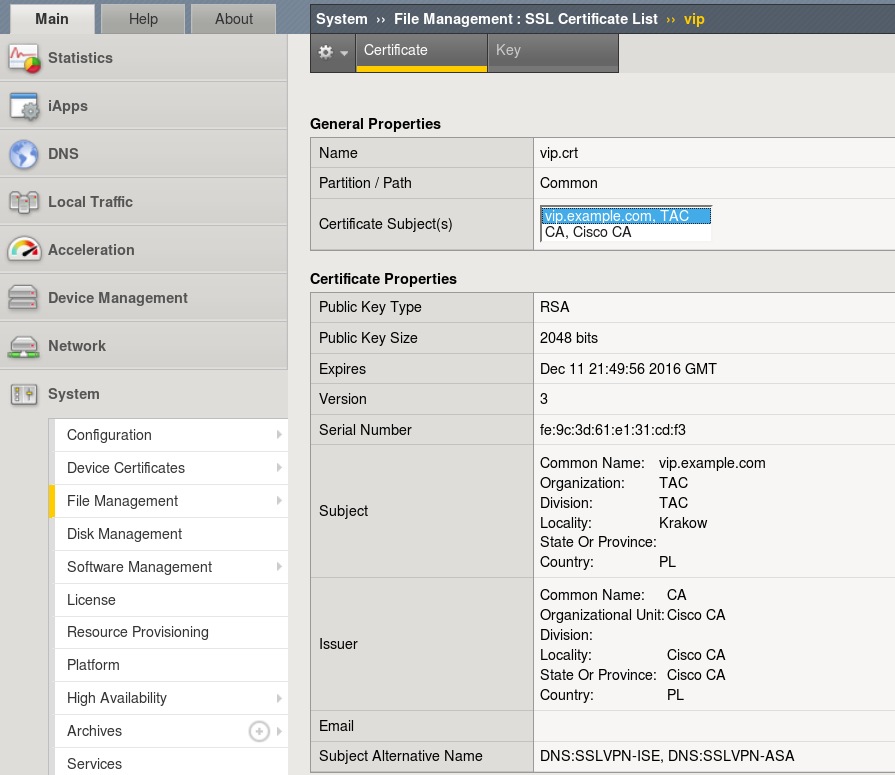Expand the High Availability submenu arrow

(x=279, y=698)
